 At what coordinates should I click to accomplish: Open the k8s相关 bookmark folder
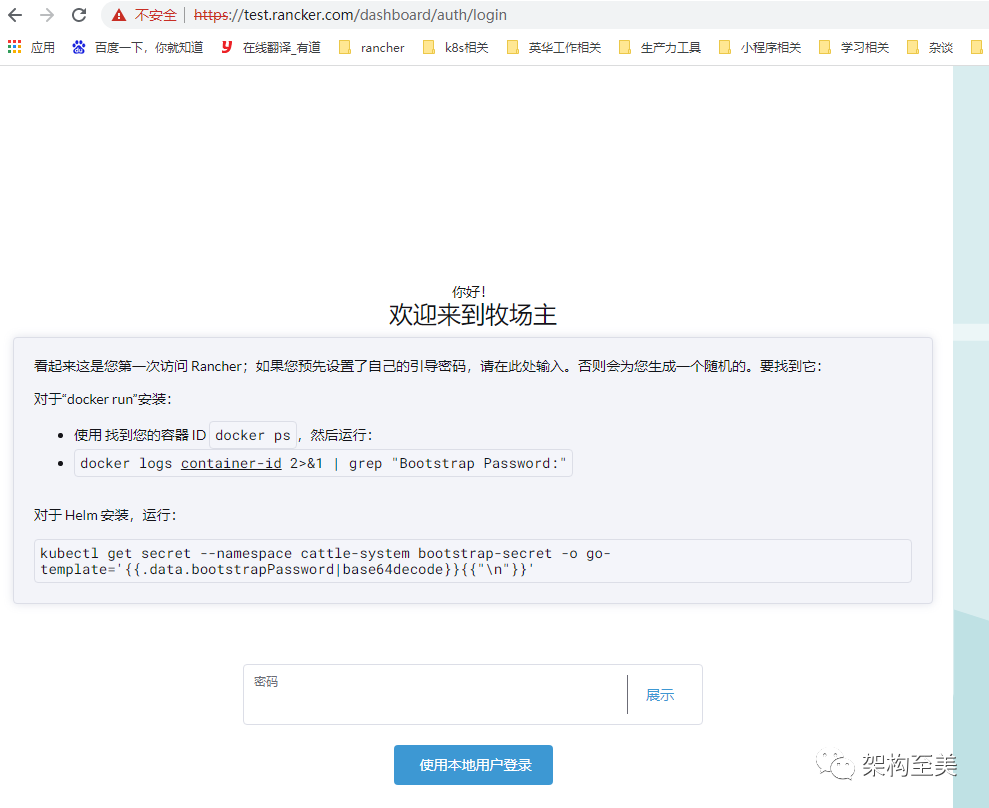pos(455,47)
